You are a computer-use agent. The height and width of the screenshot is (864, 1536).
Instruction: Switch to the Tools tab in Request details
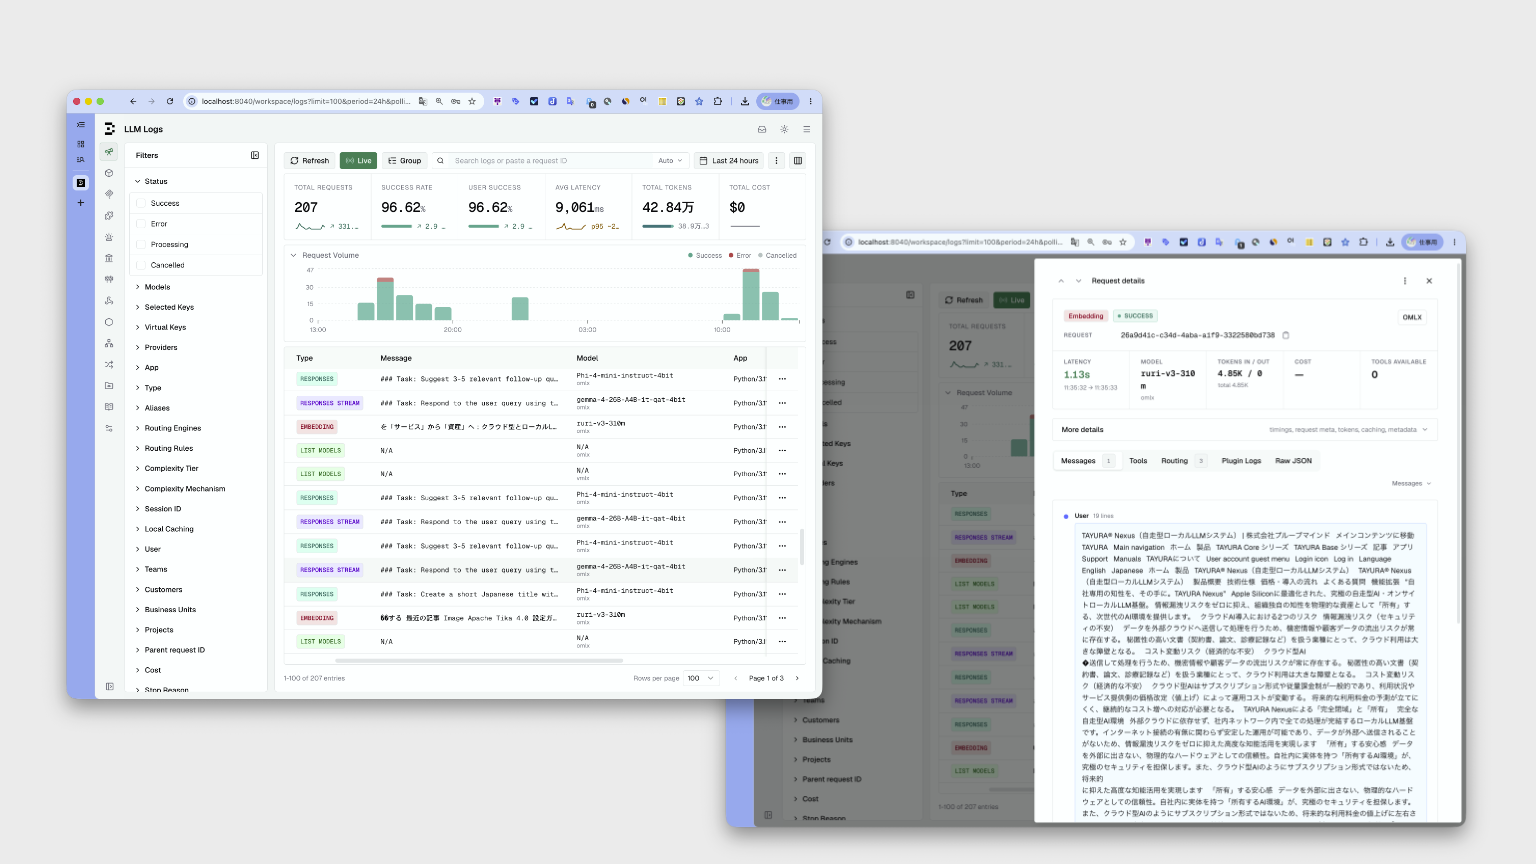pyautogui.click(x=1138, y=461)
